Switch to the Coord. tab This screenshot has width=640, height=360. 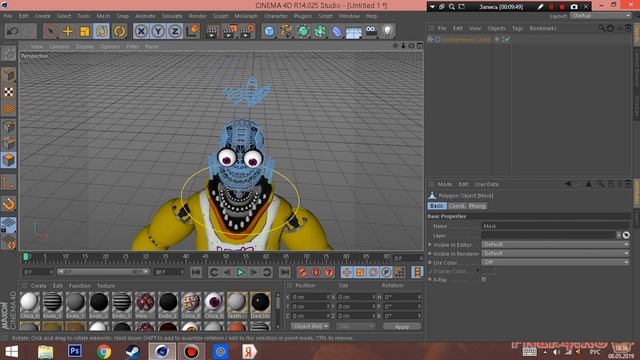click(457, 206)
